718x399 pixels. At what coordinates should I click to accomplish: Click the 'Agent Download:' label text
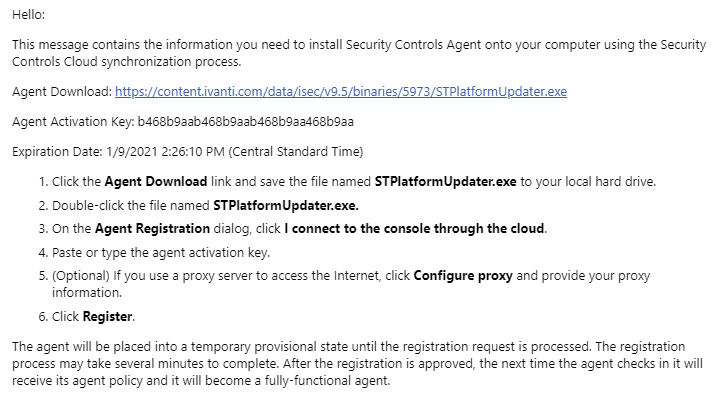[x=62, y=92]
